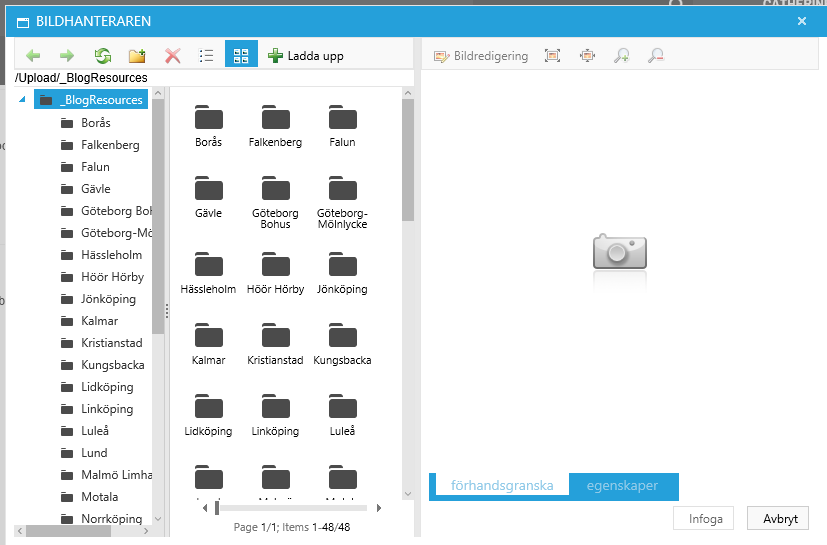Click file grid scrollbar up arrow
This screenshot has width=827, height=545.
tap(408, 93)
